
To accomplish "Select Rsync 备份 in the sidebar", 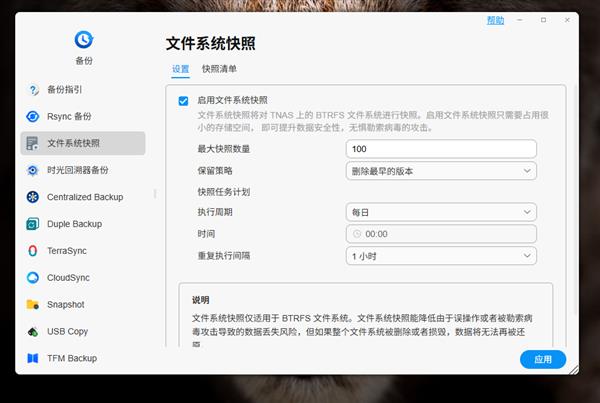I will point(83,116).
